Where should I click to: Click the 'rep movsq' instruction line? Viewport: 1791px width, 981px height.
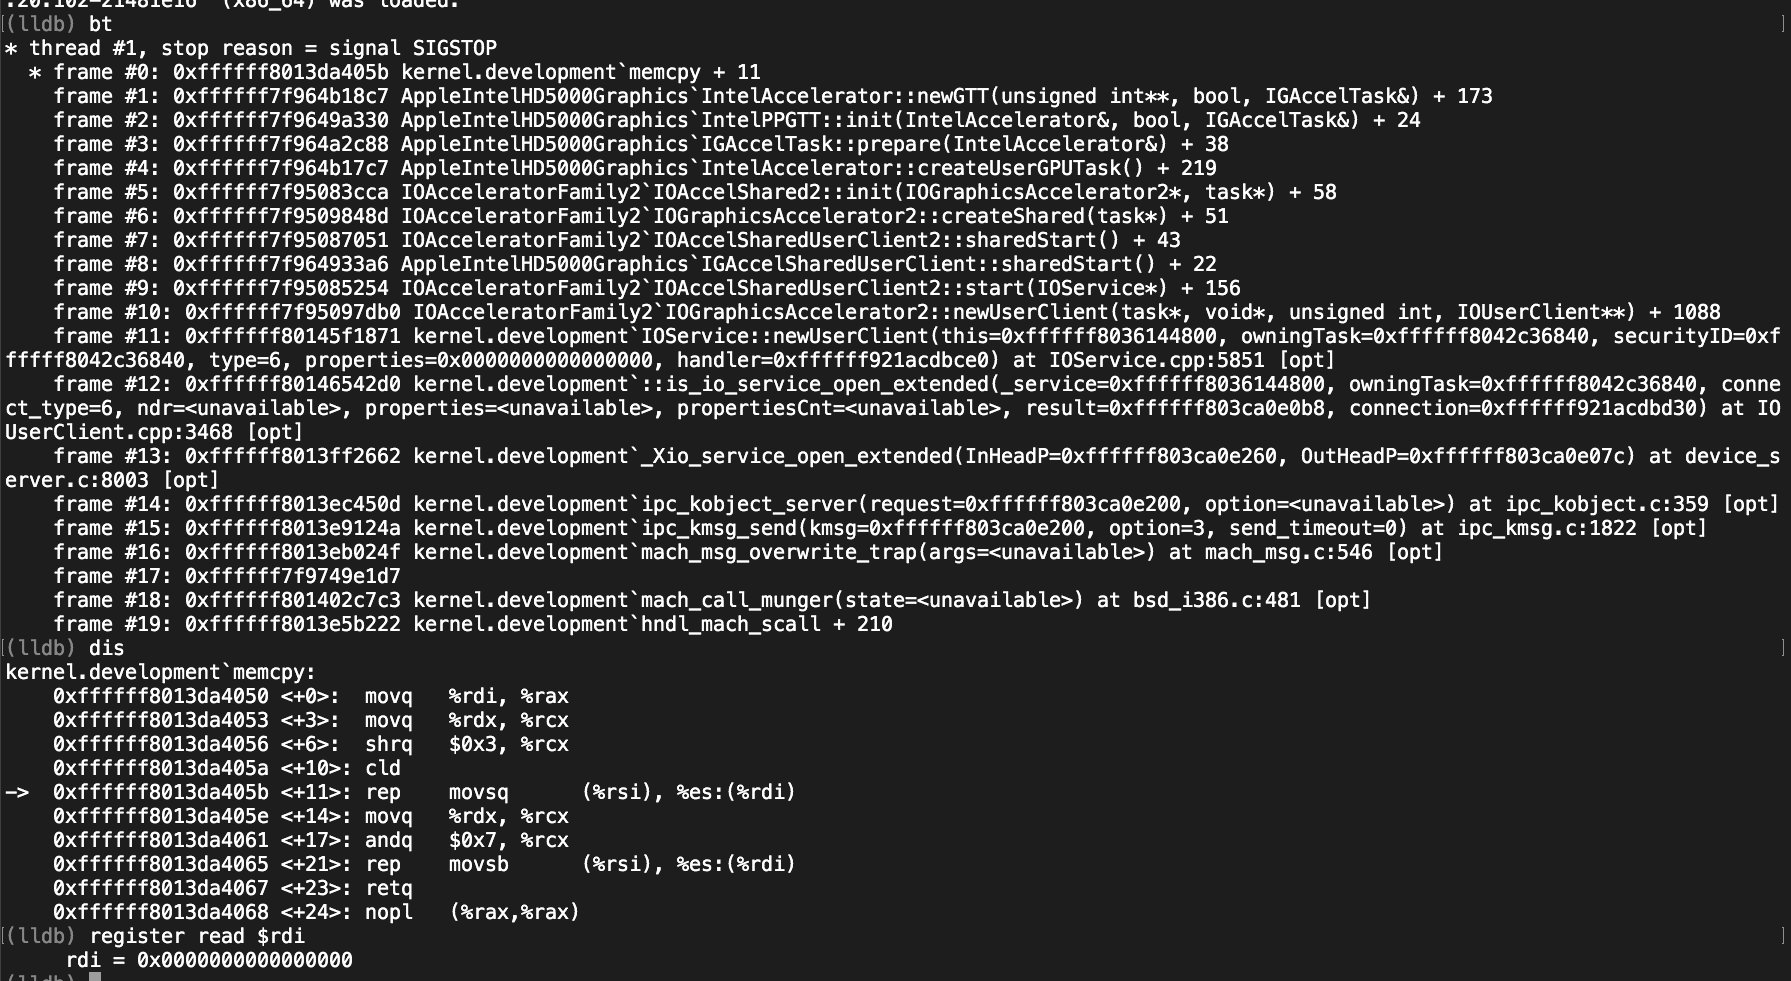point(424,792)
